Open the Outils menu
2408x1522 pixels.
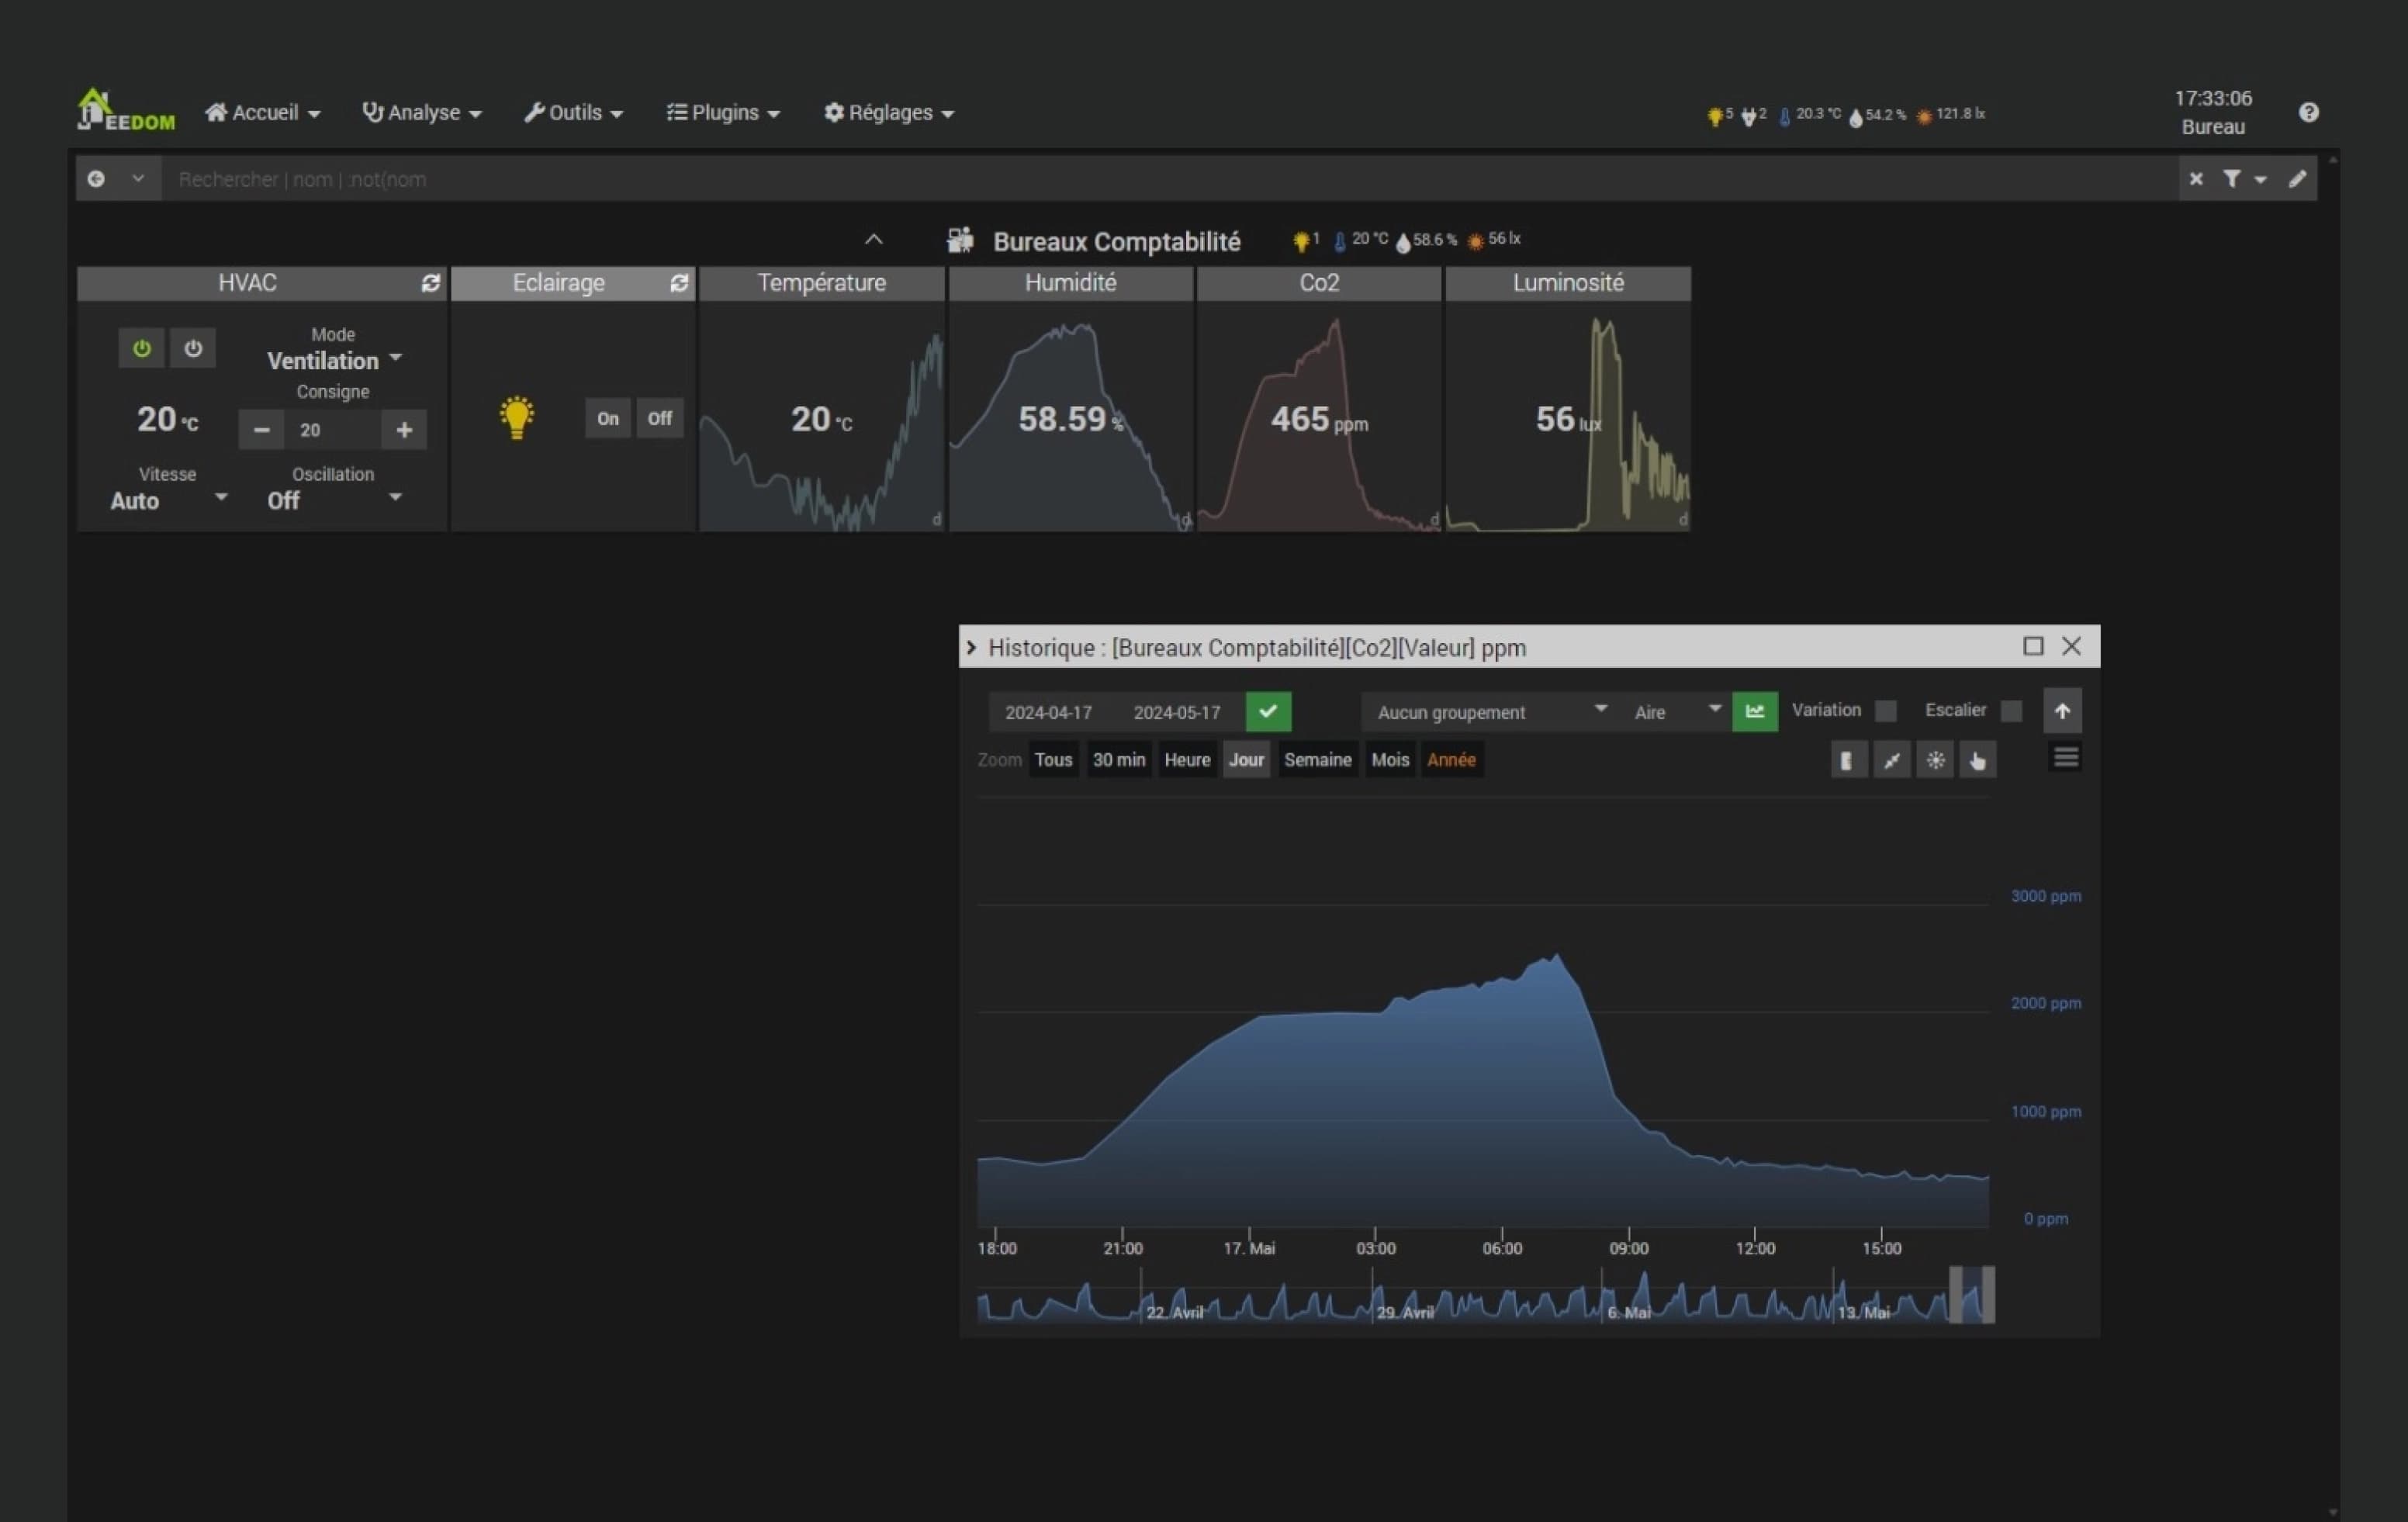[x=573, y=112]
